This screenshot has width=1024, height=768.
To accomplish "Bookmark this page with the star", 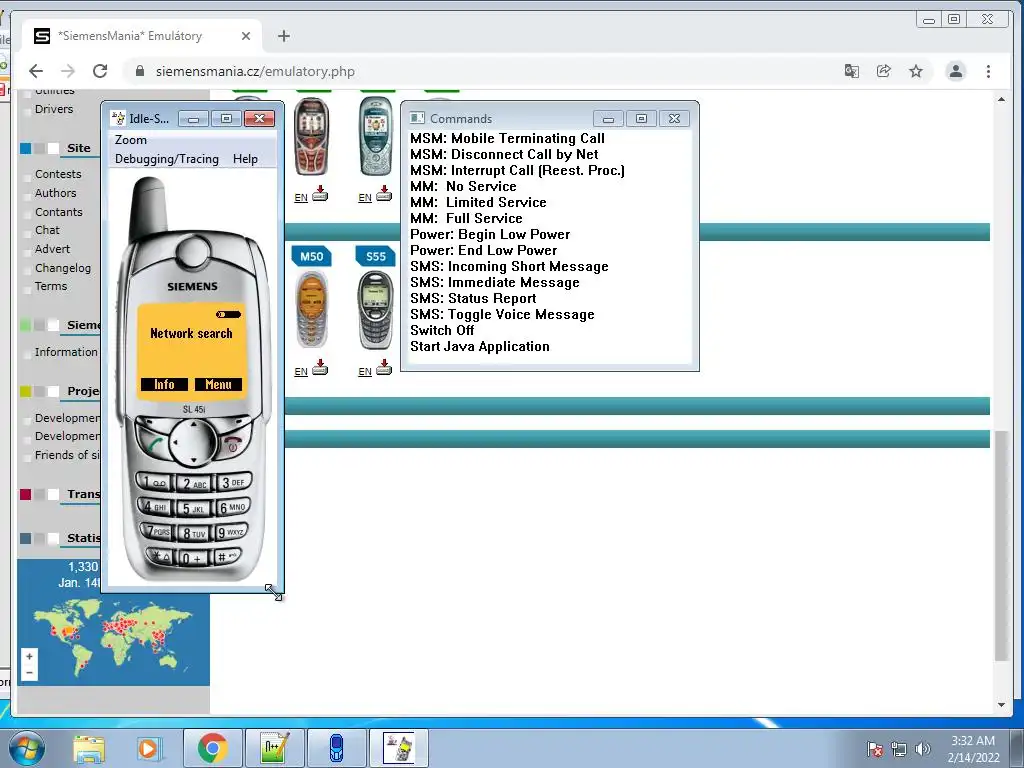I will (916, 71).
